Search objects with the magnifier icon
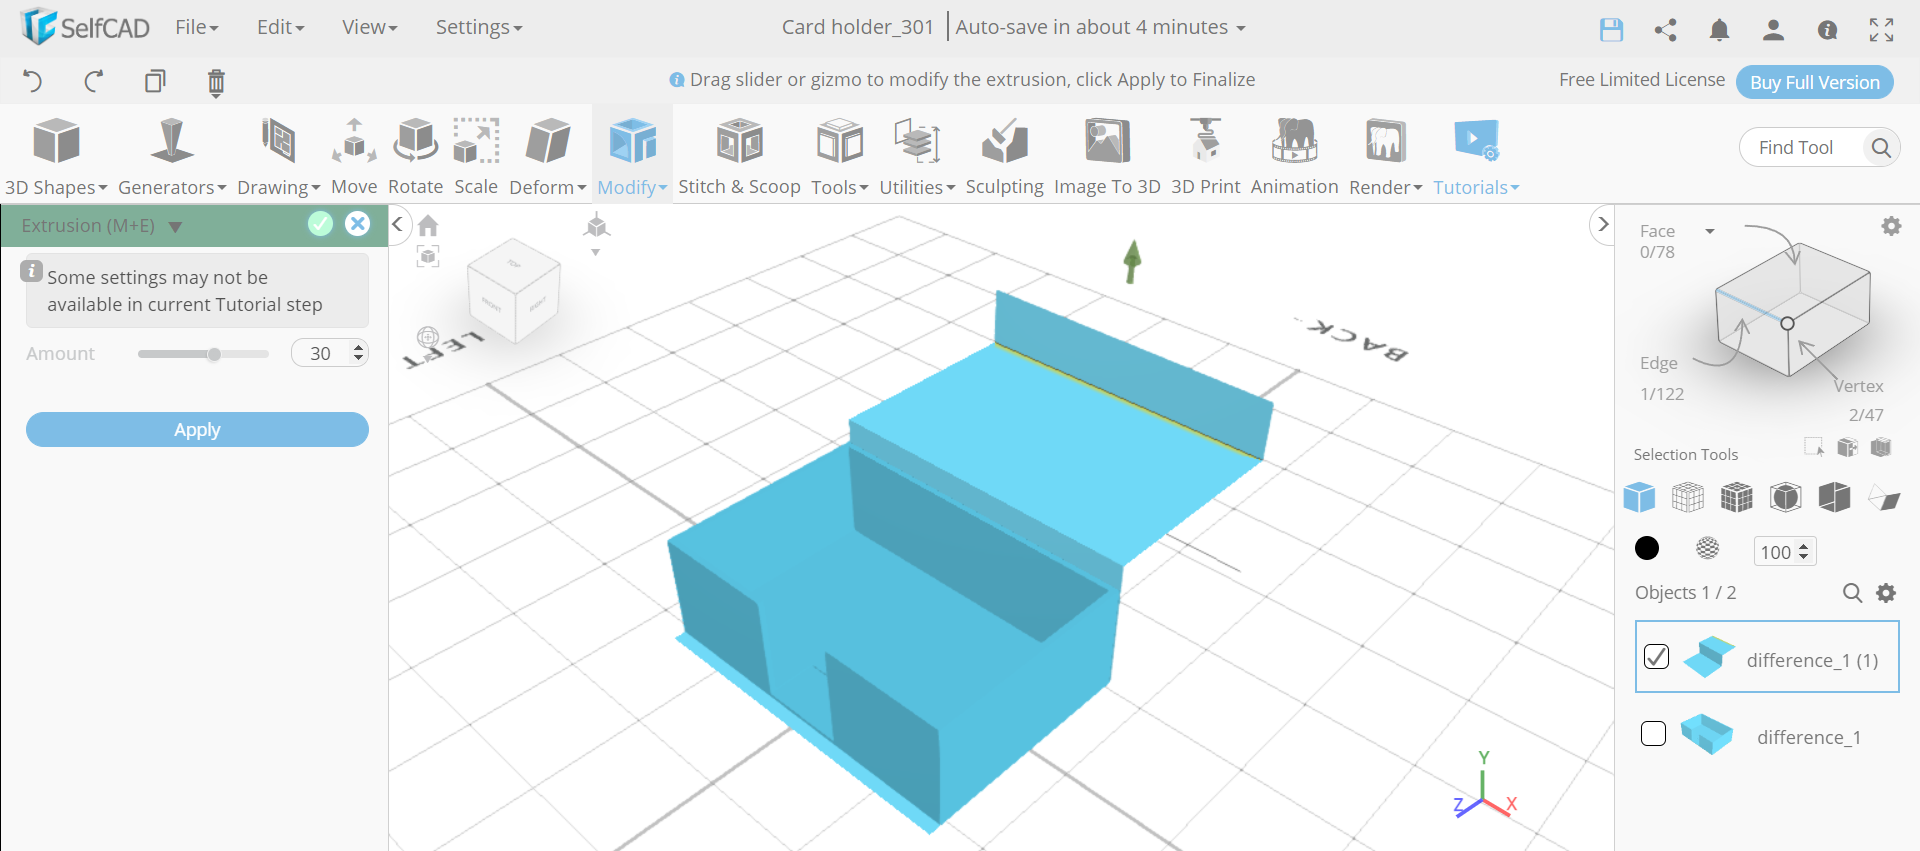The width and height of the screenshot is (1920, 851). pos(1852,593)
